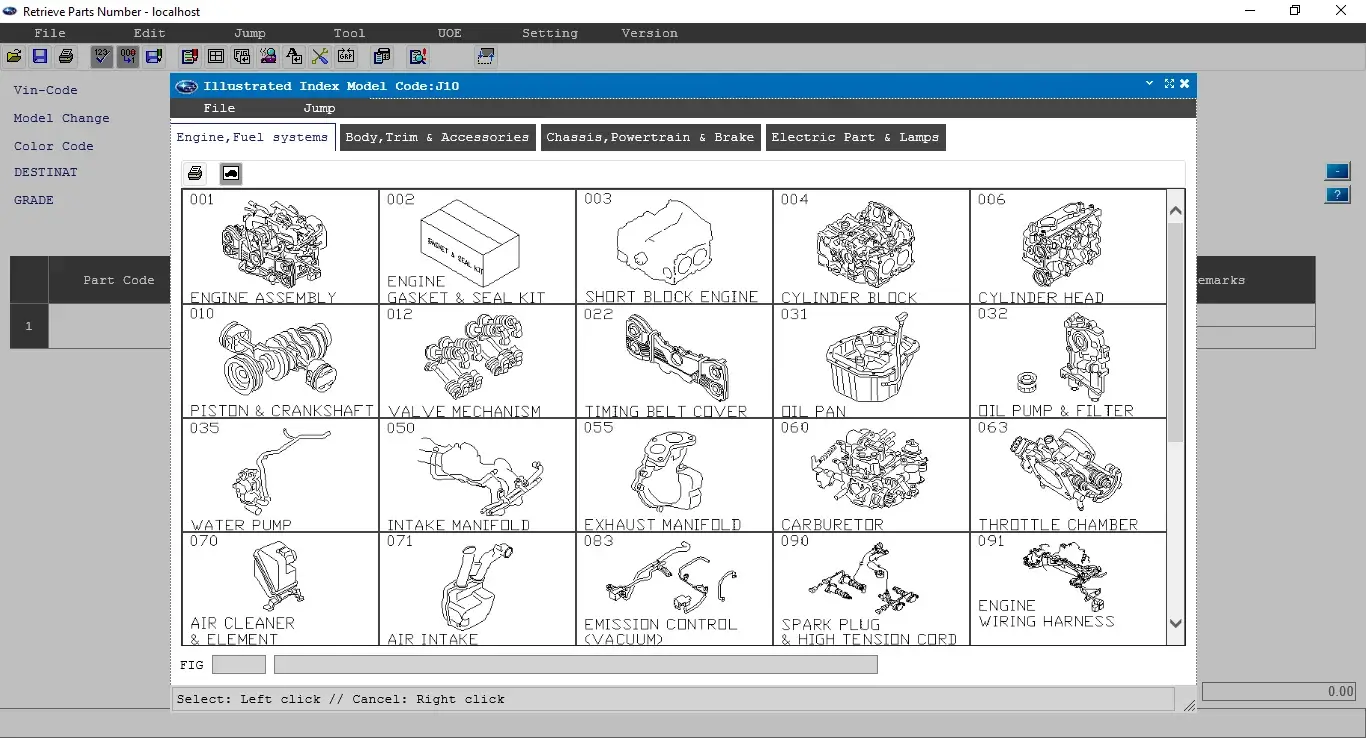Image resolution: width=1366 pixels, height=738 pixels.
Task: Toggle the 000-to-1 numbering toolbar button
Action: point(128,57)
